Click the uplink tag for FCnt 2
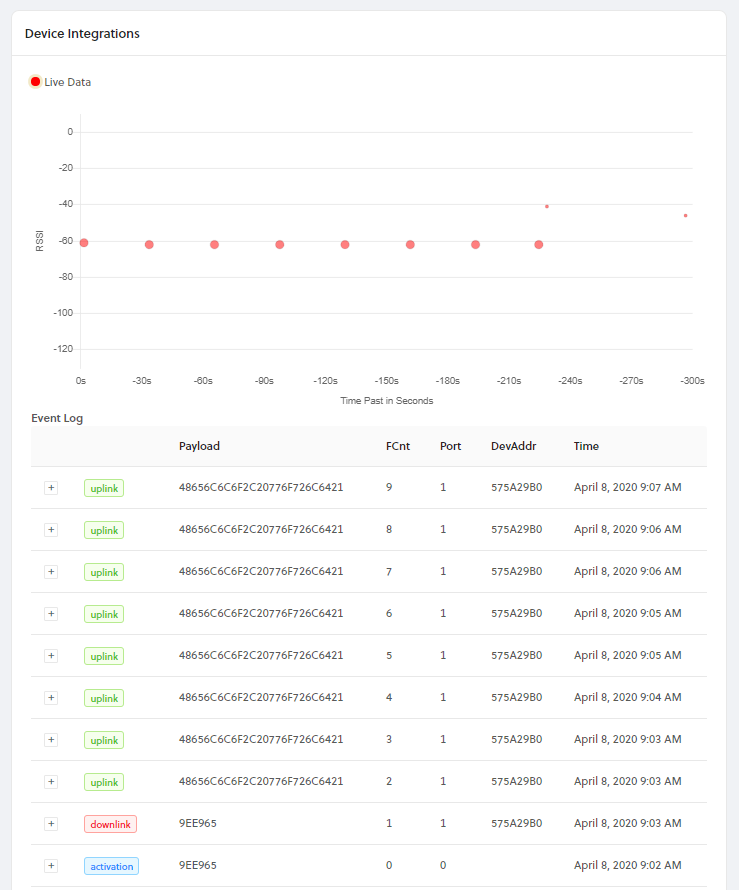 [x=103, y=782]
